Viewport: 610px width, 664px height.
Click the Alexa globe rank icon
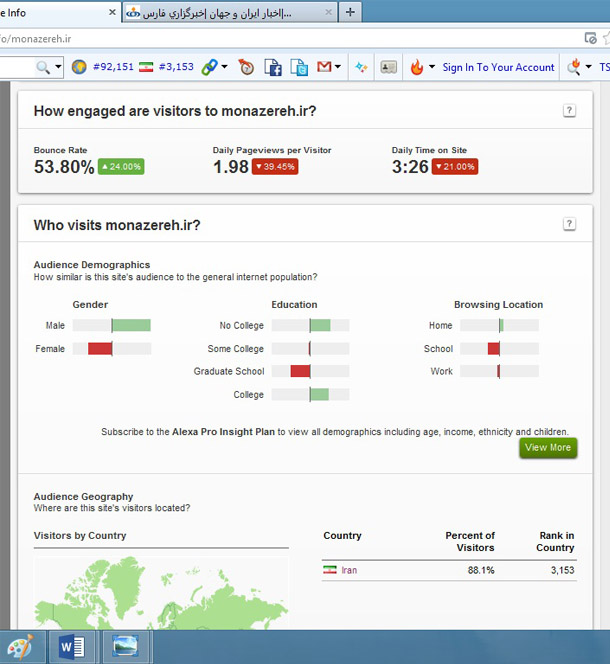tap(79, 67)
